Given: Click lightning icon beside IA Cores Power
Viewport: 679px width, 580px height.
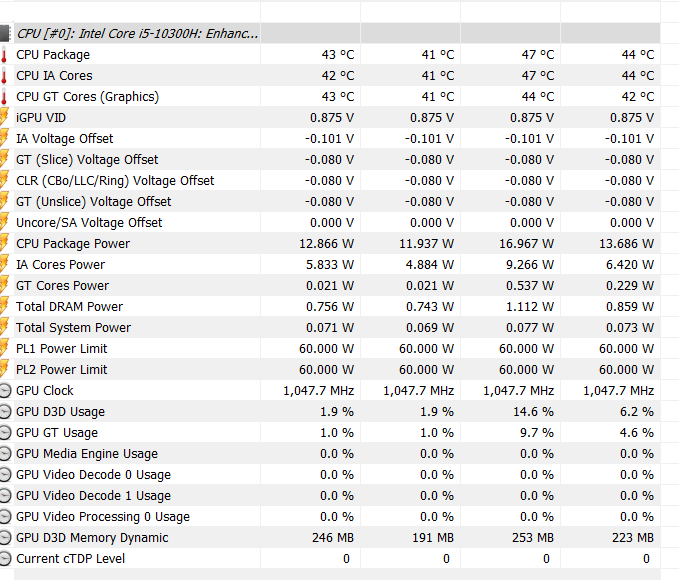Looking at the screenshot, I should [x=4, y=265].
